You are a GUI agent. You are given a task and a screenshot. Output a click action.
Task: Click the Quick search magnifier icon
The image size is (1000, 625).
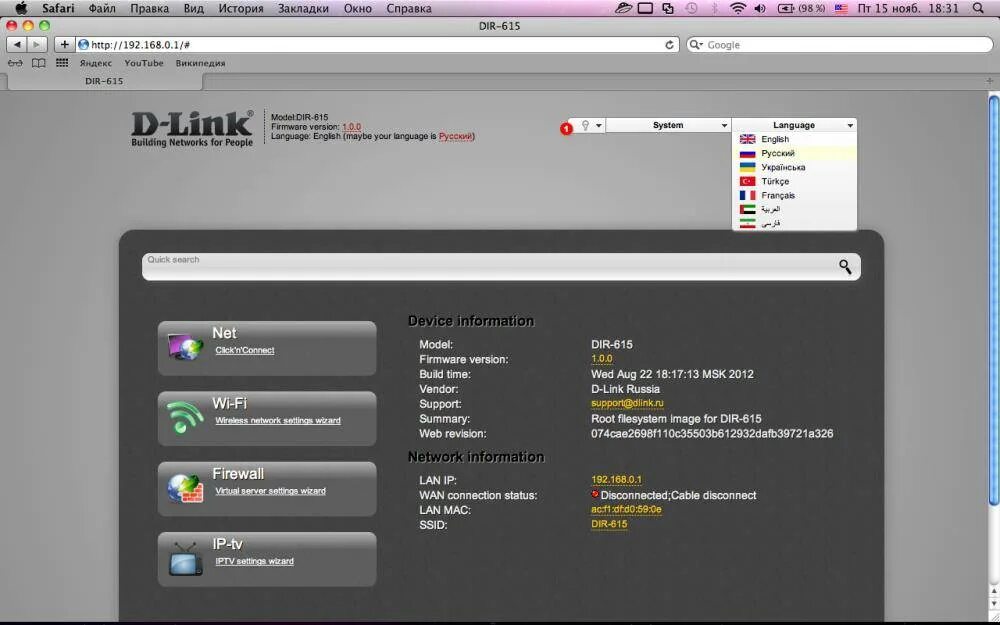pos(844,267)
